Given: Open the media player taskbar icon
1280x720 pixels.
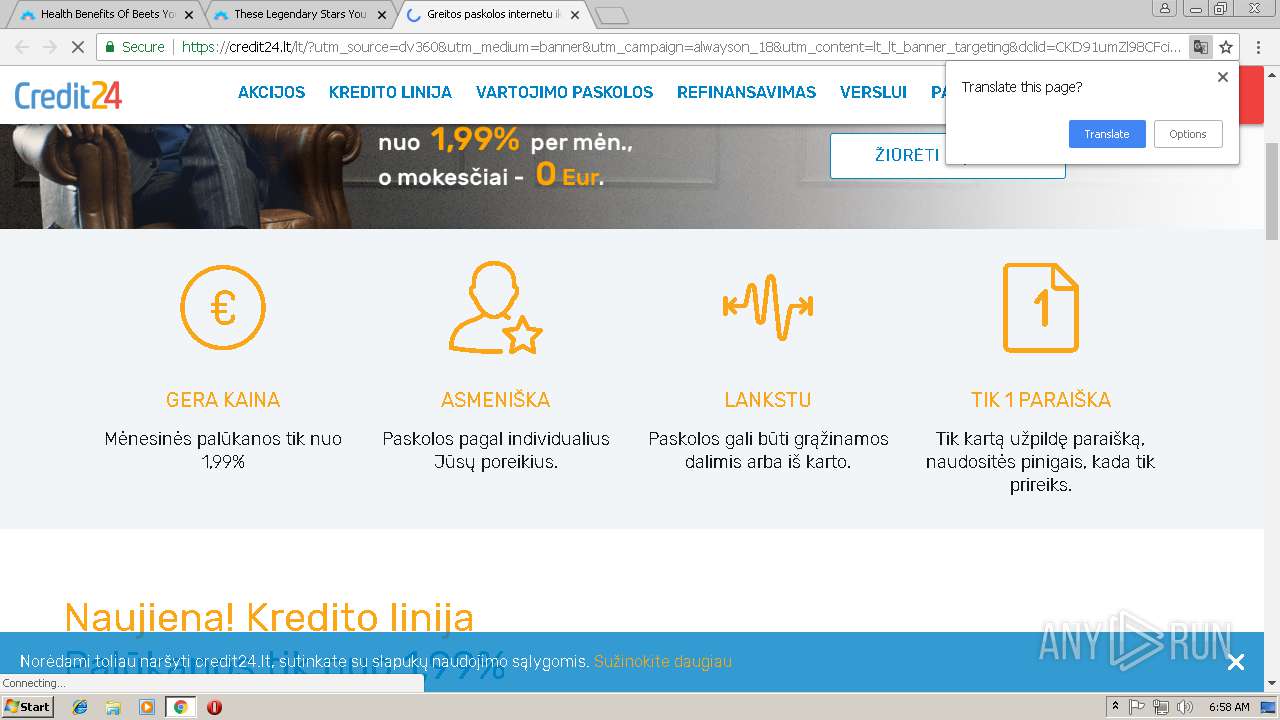Looking at the screenshot, I should pos(147,707).
